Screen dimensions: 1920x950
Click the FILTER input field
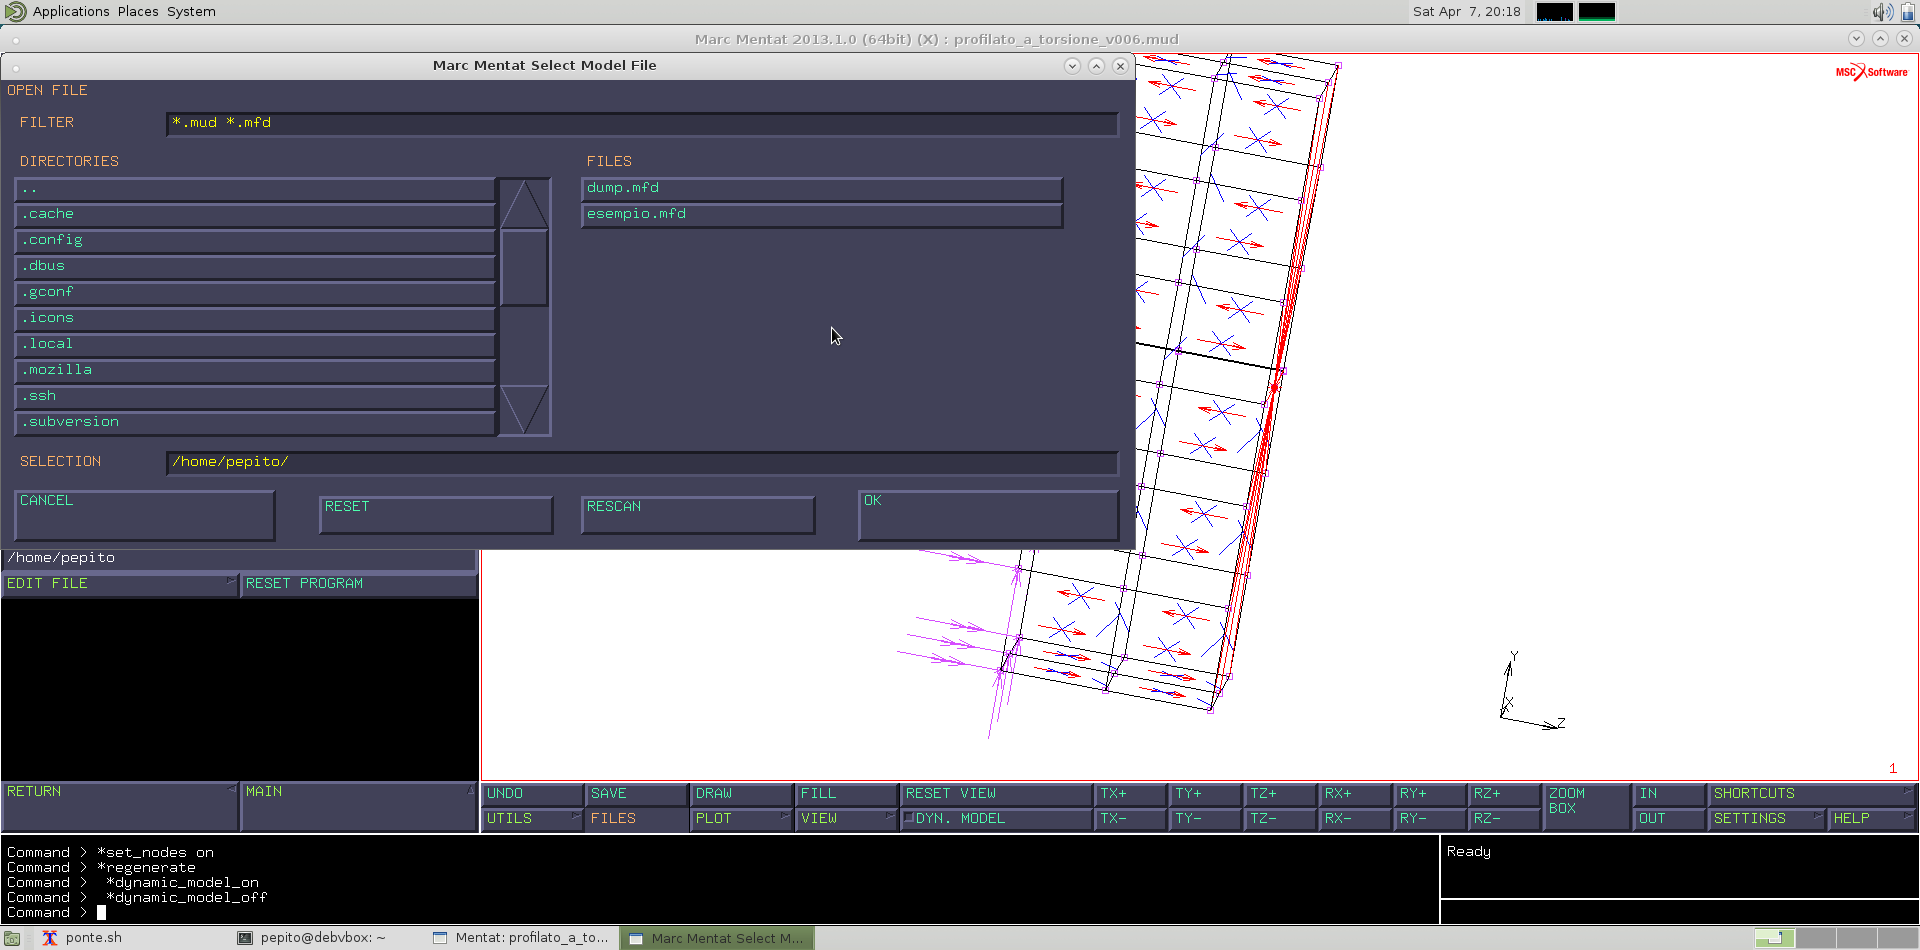tap(641, 123)
